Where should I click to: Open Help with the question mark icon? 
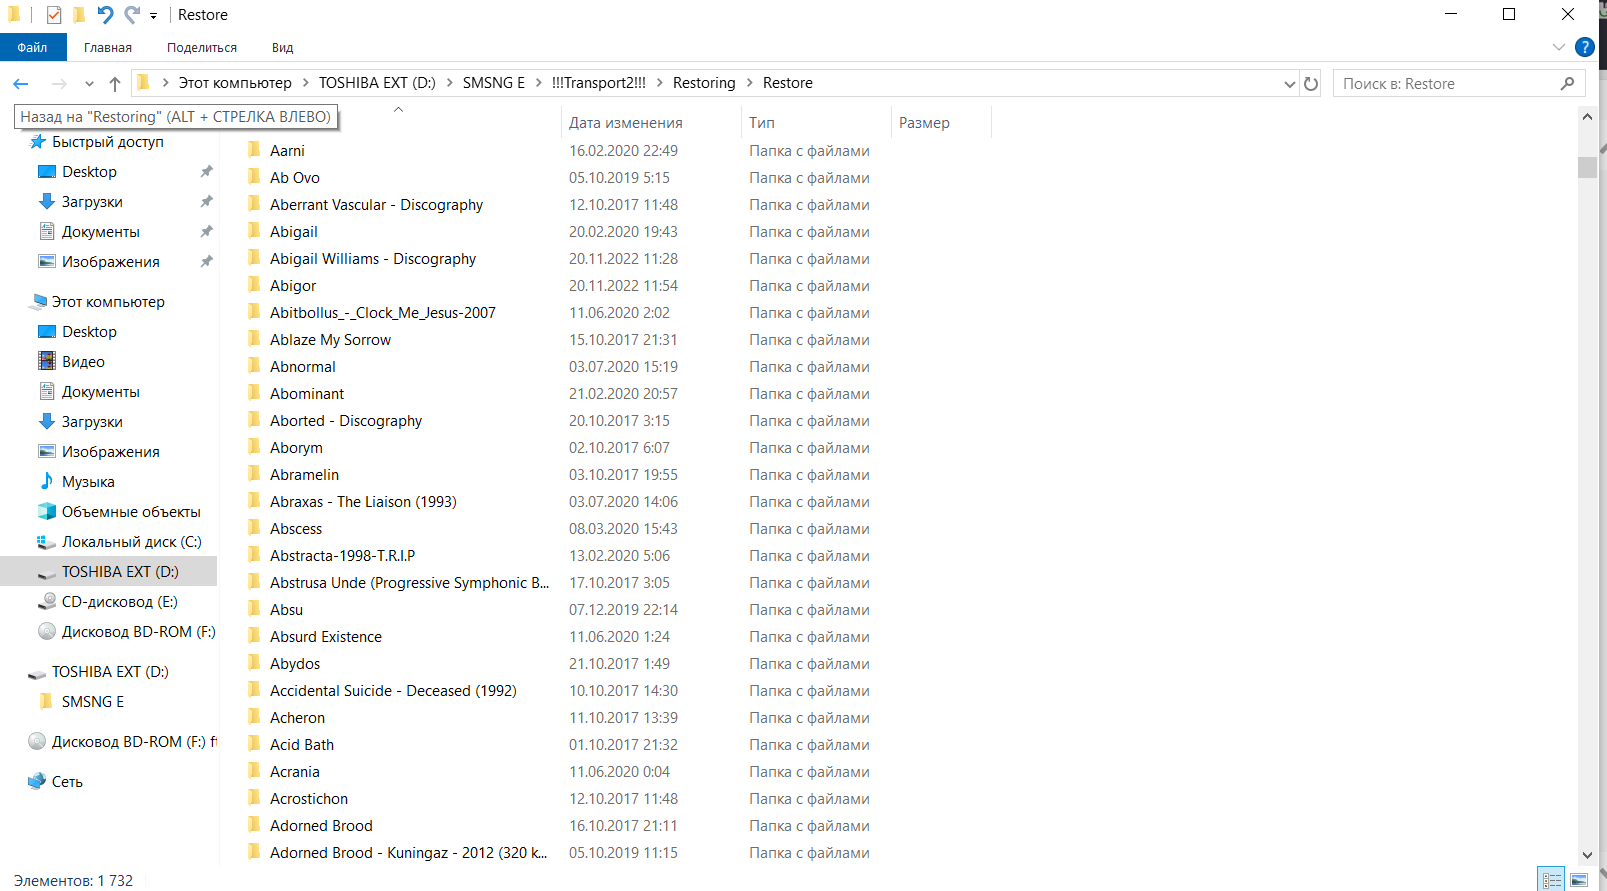point(1585,47)
